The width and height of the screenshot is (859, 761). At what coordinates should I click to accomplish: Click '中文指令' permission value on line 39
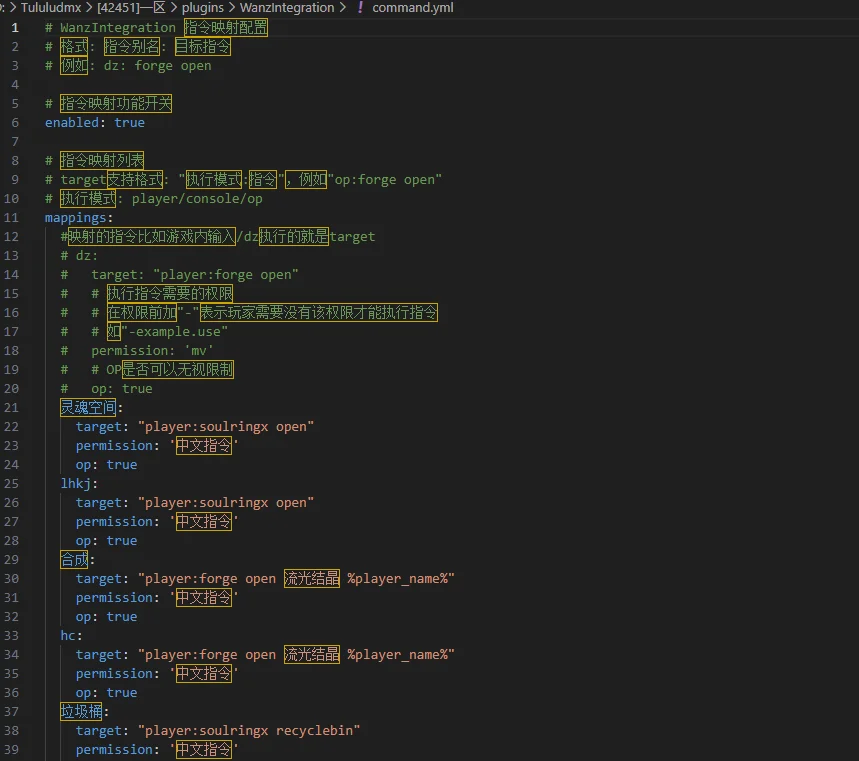pyautogui.click(x=203, y=749)
